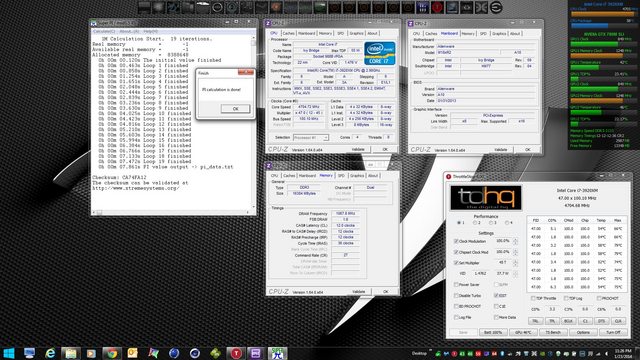Open the SPD tab in CPU-Z memory window
Viewport: 640px width, 360px height.
tap(341, 176)
